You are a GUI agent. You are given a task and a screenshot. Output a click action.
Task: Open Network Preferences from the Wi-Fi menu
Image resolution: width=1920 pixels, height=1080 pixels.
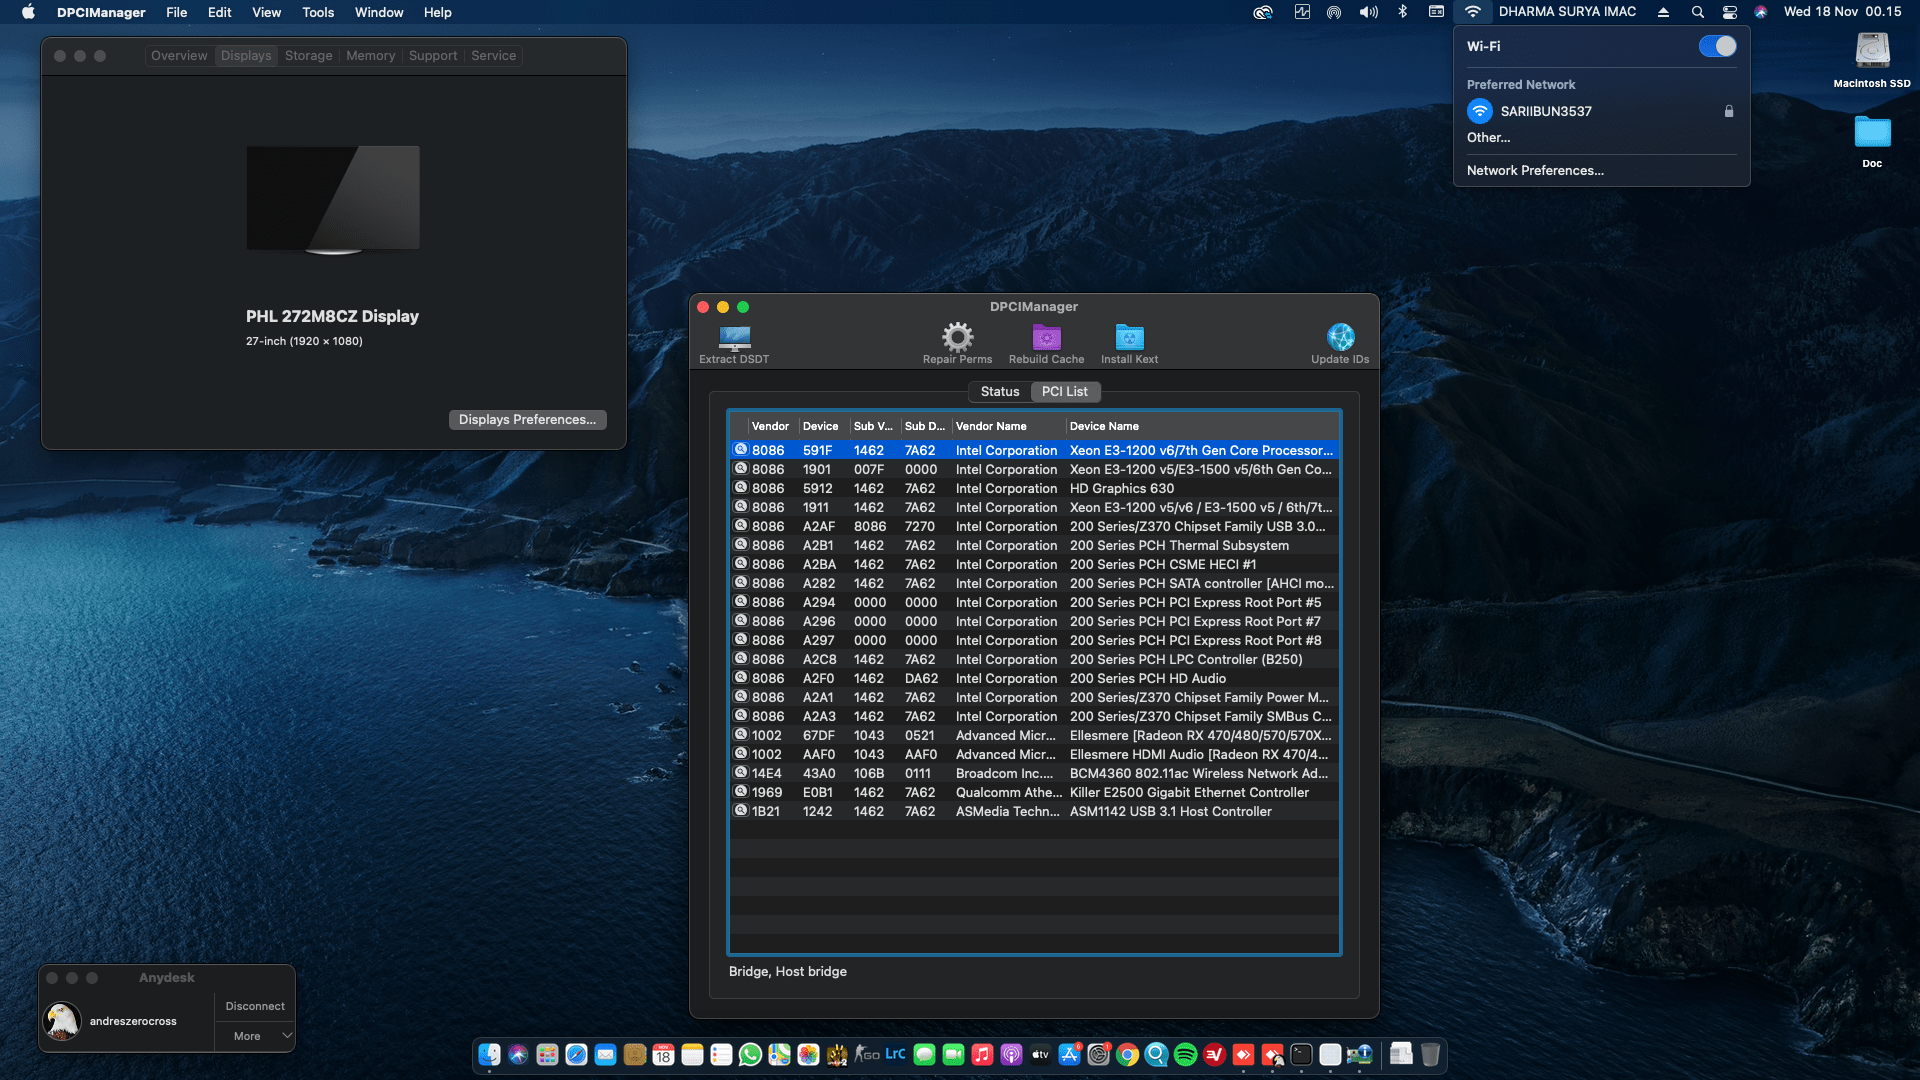point(1535,171)
